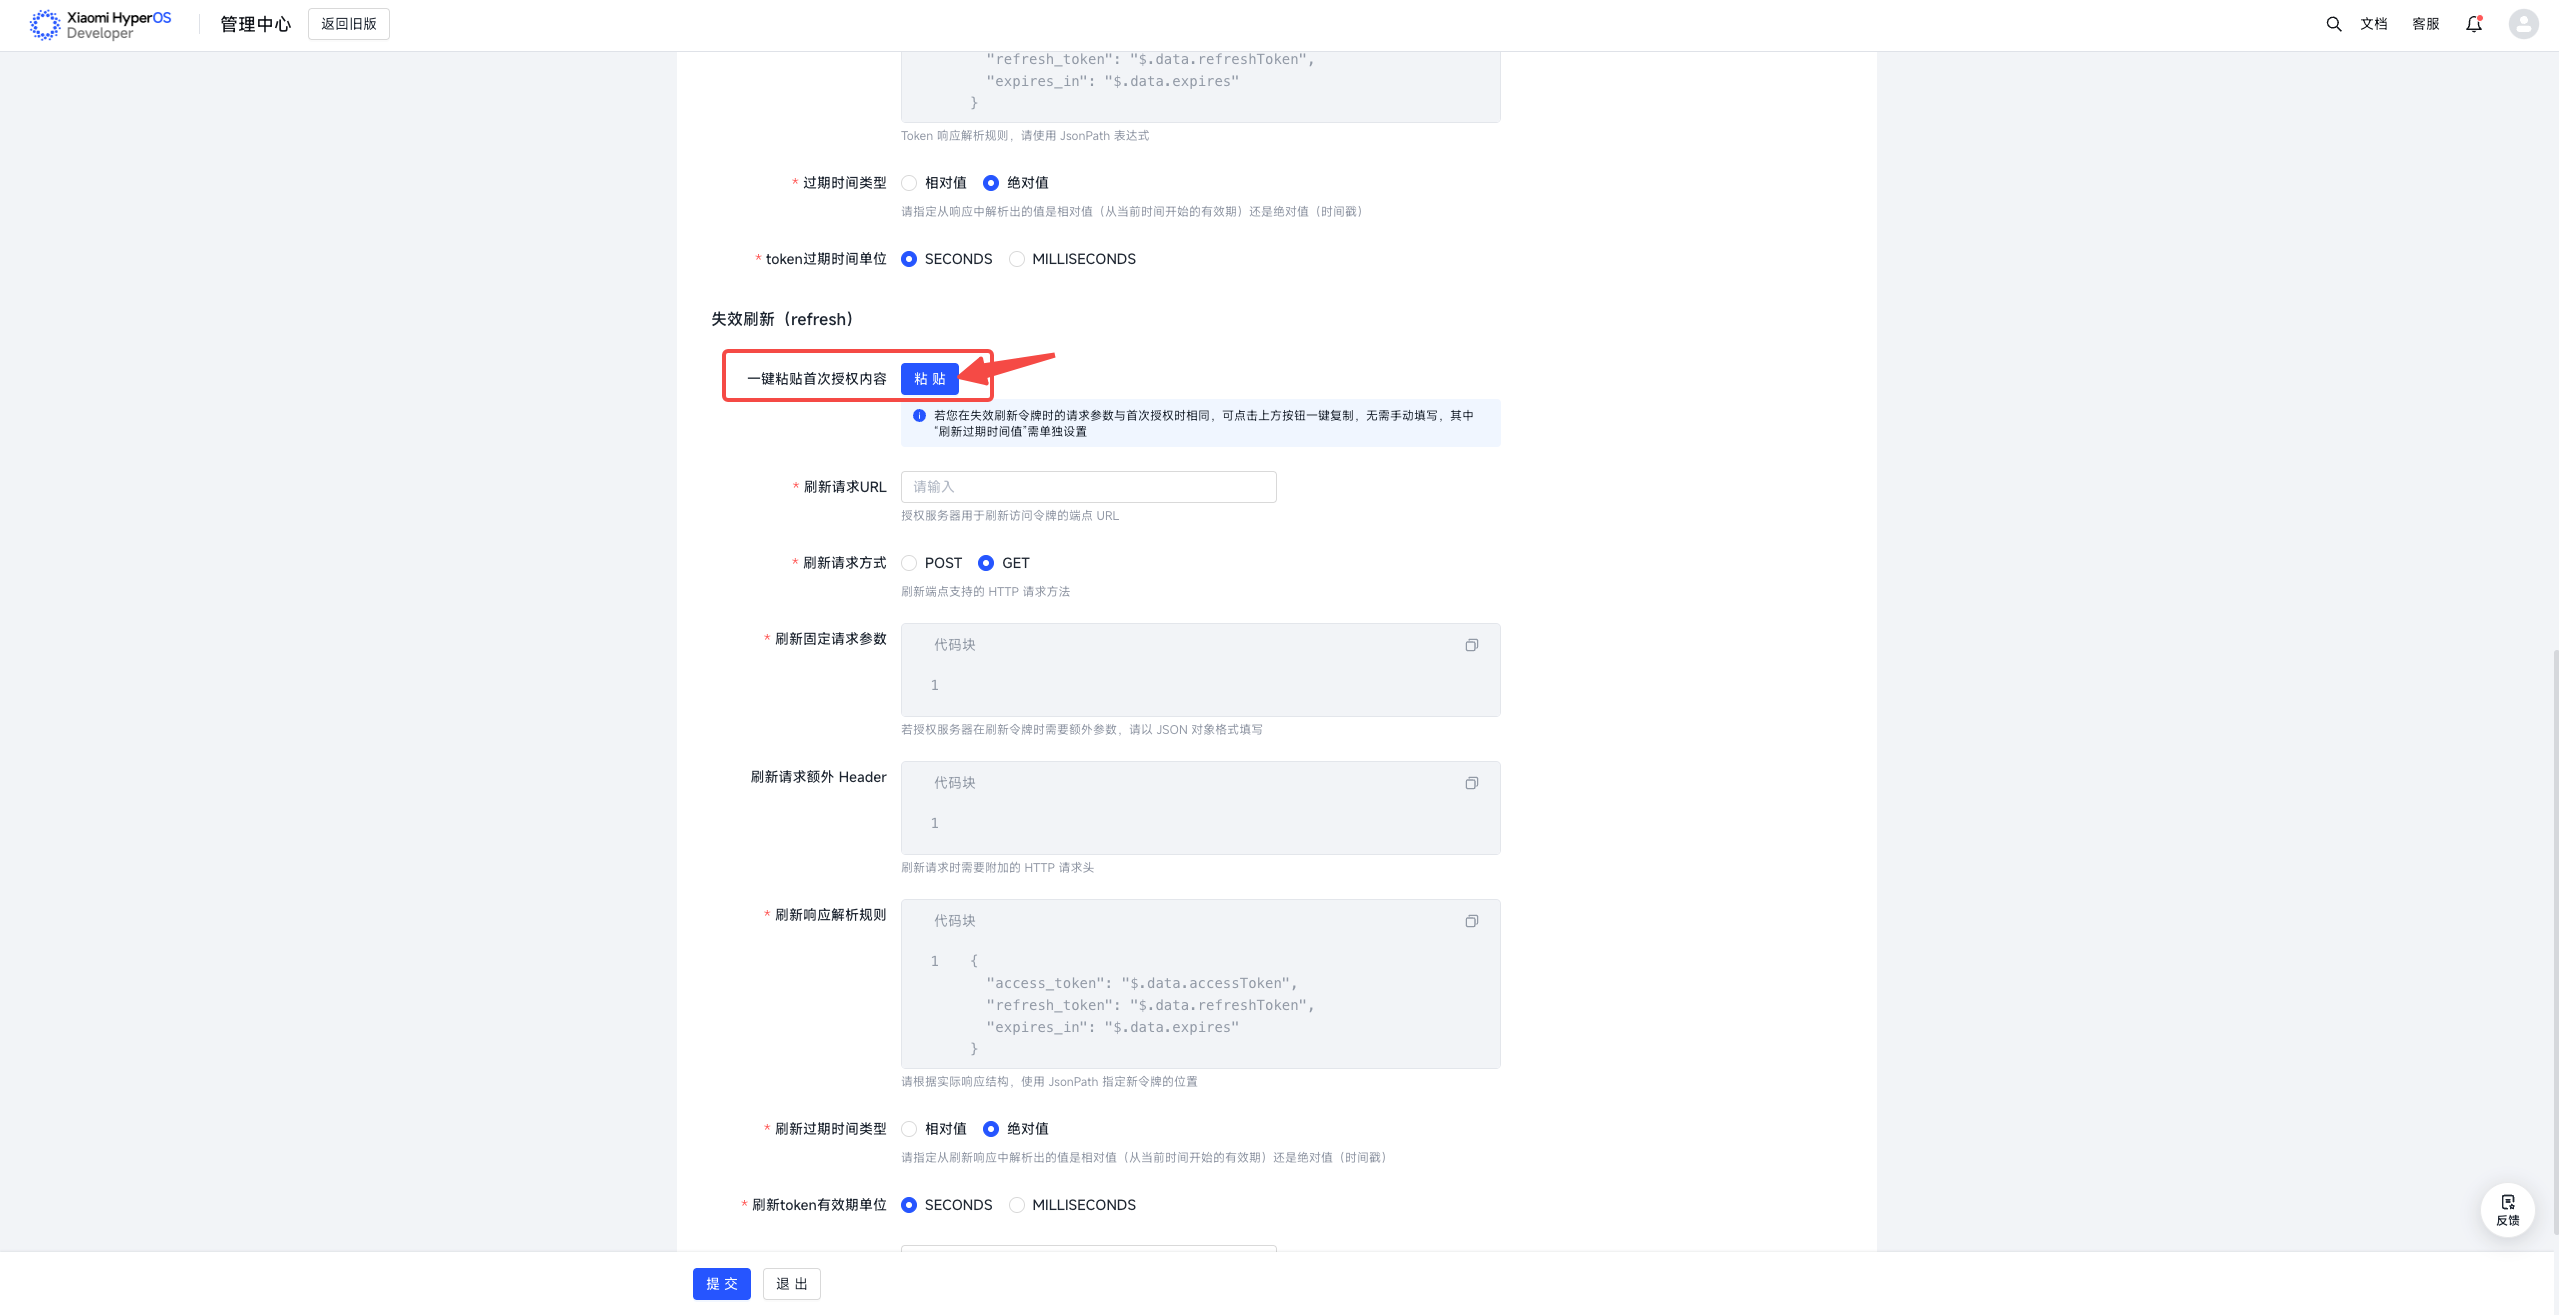Copy the 刷新固定请求参数 code block
This screenshot has width=2559, height=1315.
click(1471, 645)
